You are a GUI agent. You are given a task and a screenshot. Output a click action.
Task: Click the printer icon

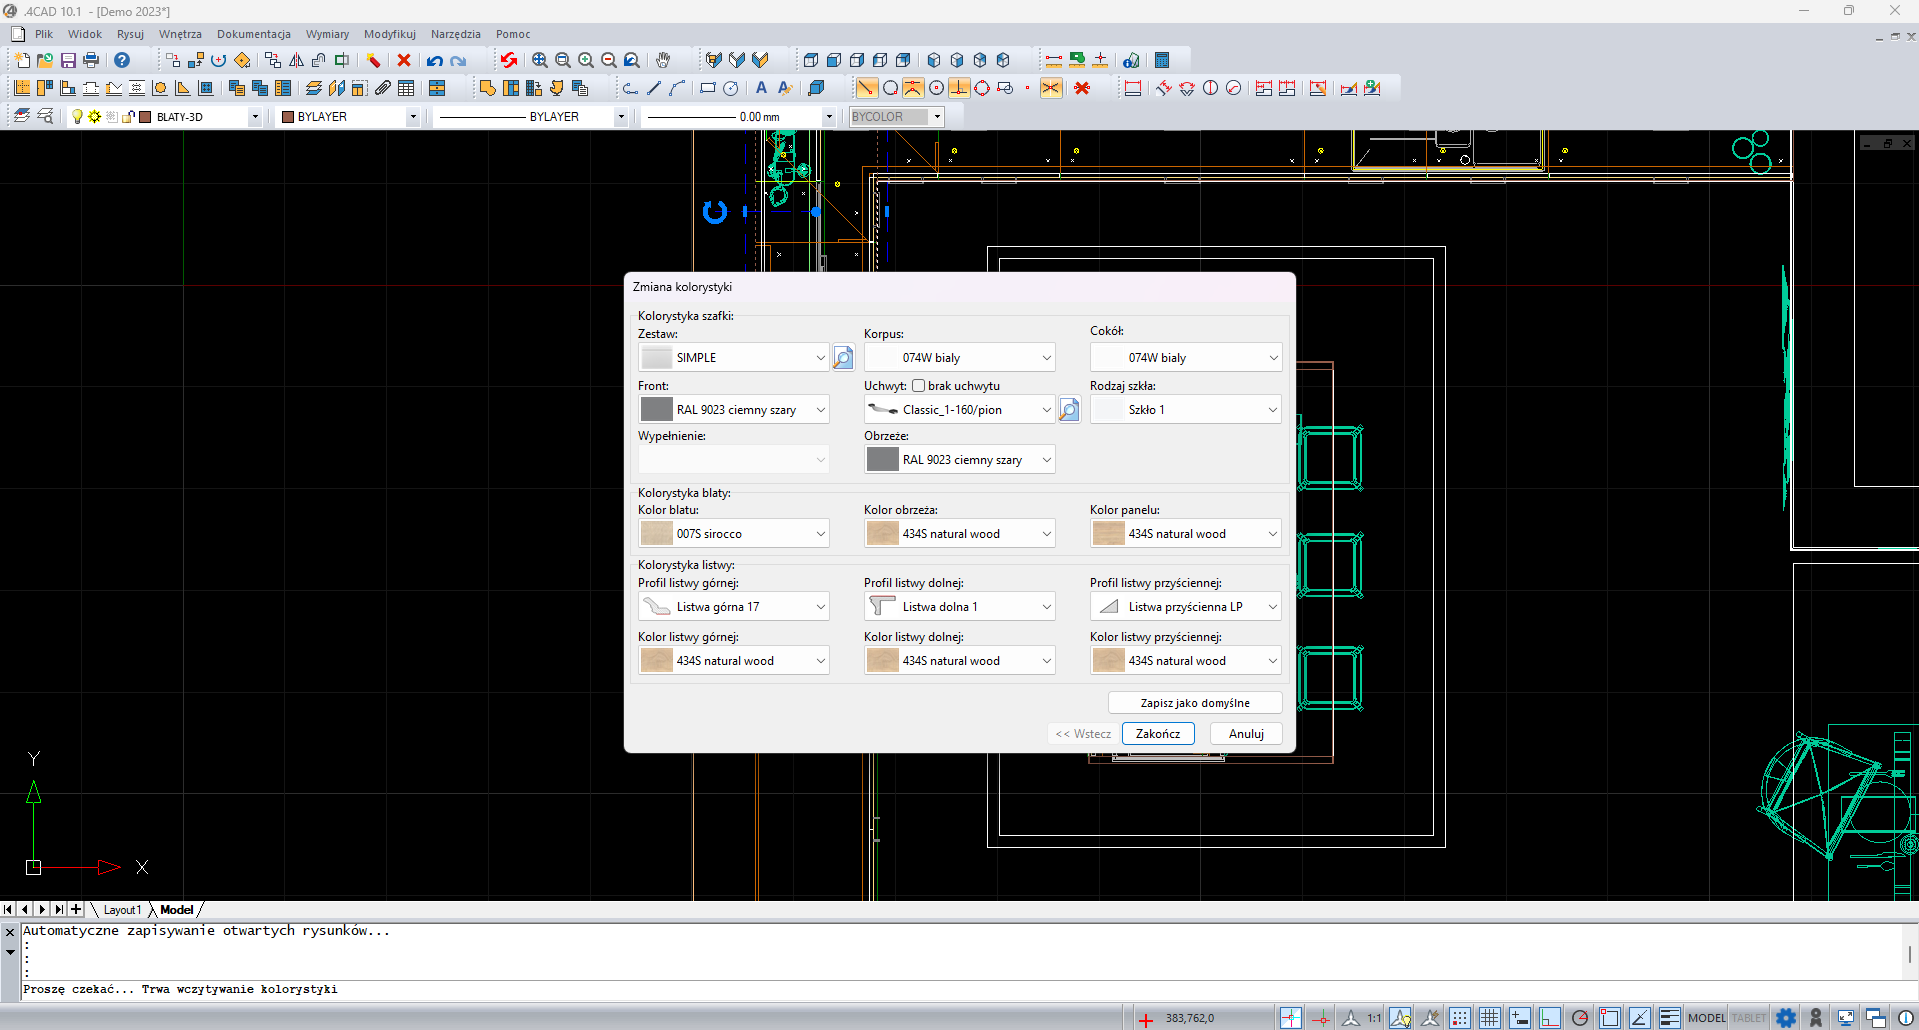91,61
